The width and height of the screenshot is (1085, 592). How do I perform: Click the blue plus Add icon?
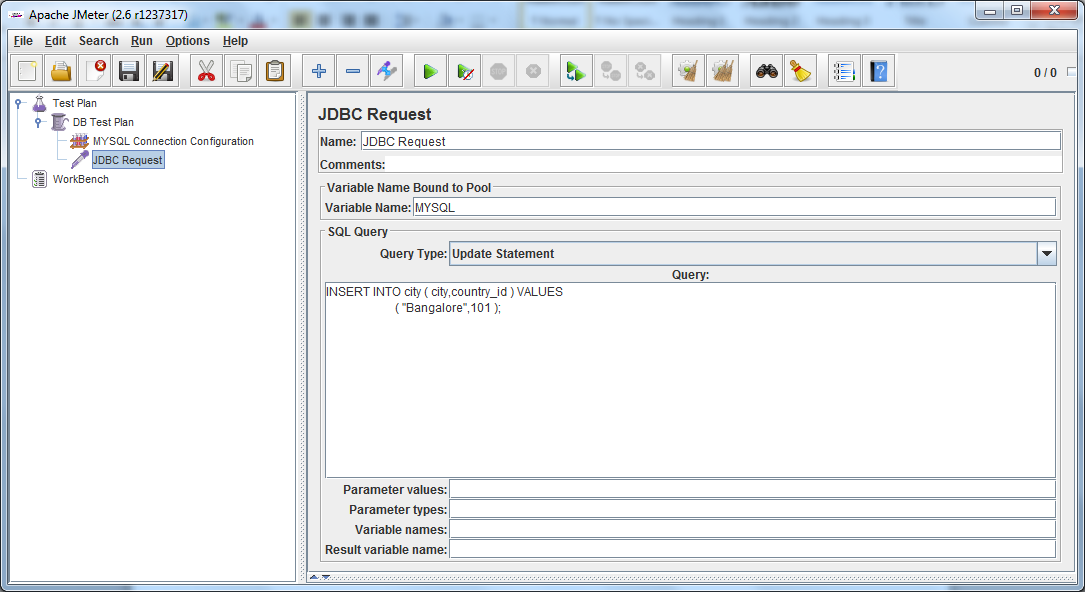coord(318,70)
